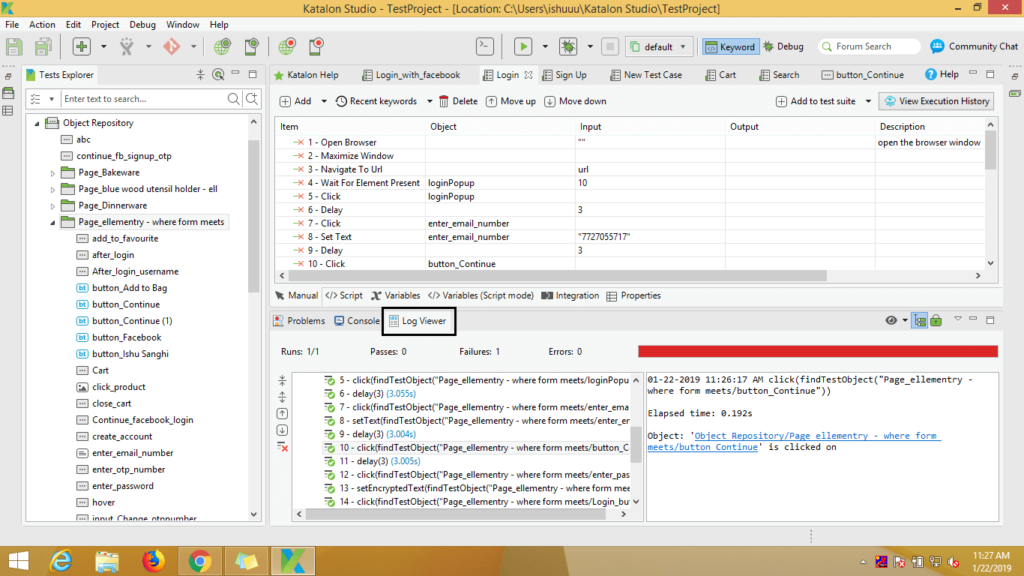Open the Project menu
This screenshot has height=576, width=1024.
click(x=104, y=24)
